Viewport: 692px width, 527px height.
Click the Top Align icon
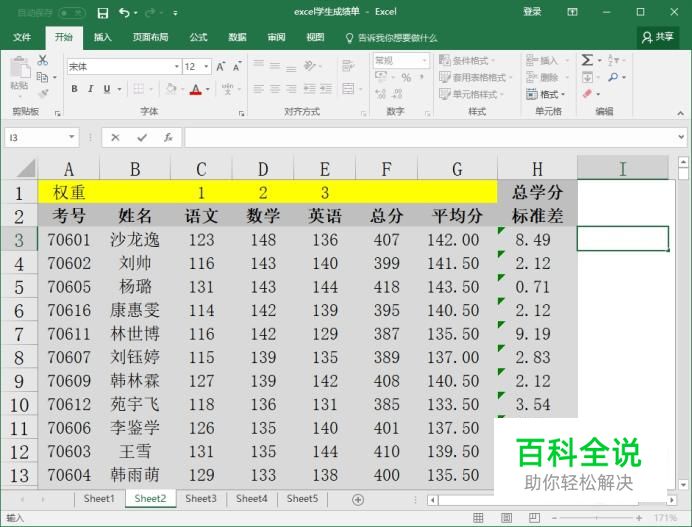259,65
